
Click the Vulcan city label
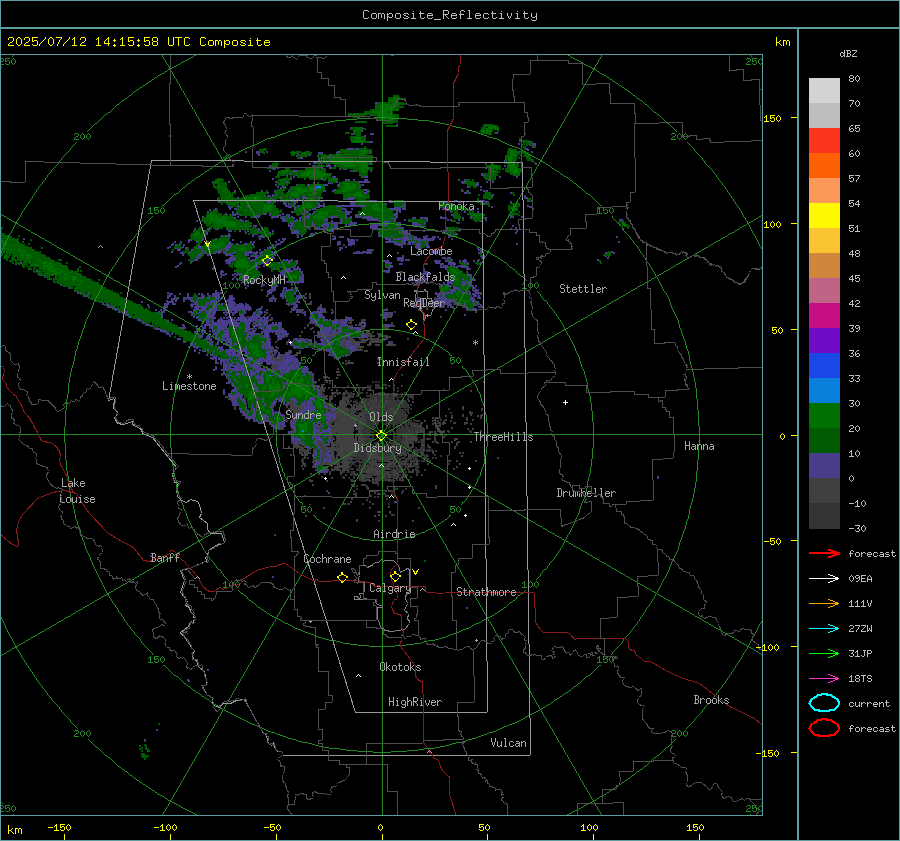pyautogui.click(x=508, y=743)
